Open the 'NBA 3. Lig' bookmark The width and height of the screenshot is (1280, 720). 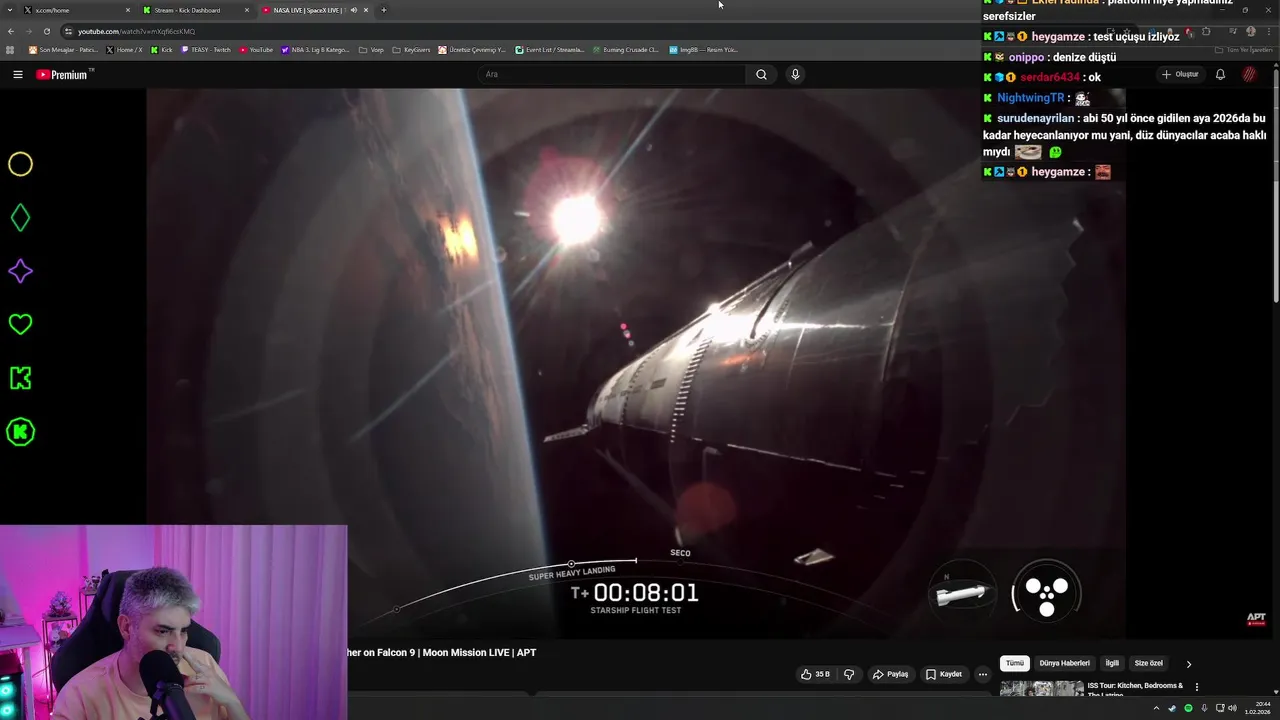coord(316,49)
